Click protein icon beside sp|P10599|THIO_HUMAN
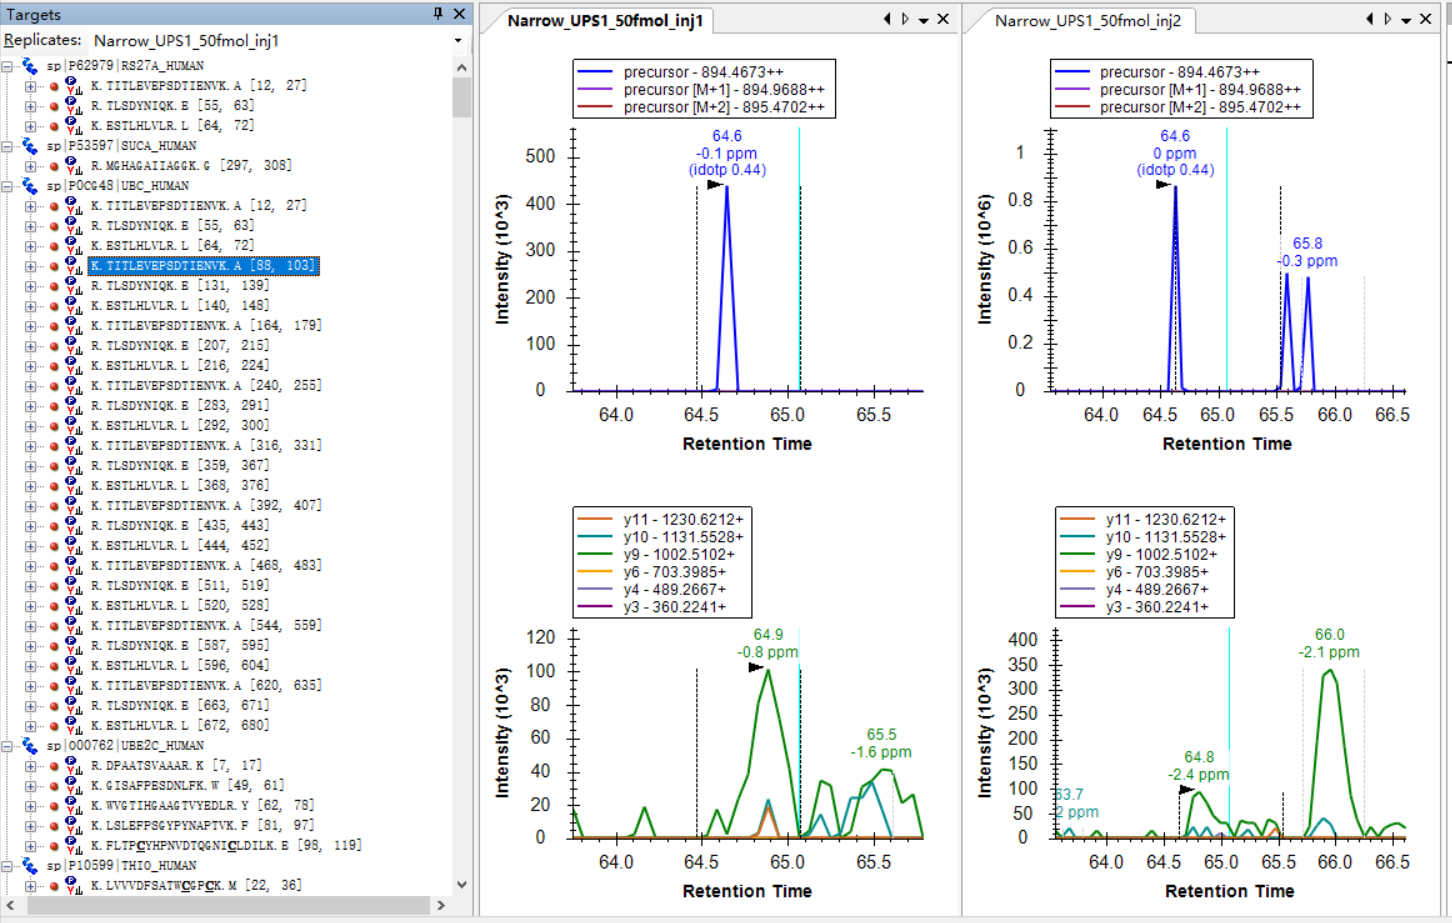 pyautogui.click(x=30, y=866)
